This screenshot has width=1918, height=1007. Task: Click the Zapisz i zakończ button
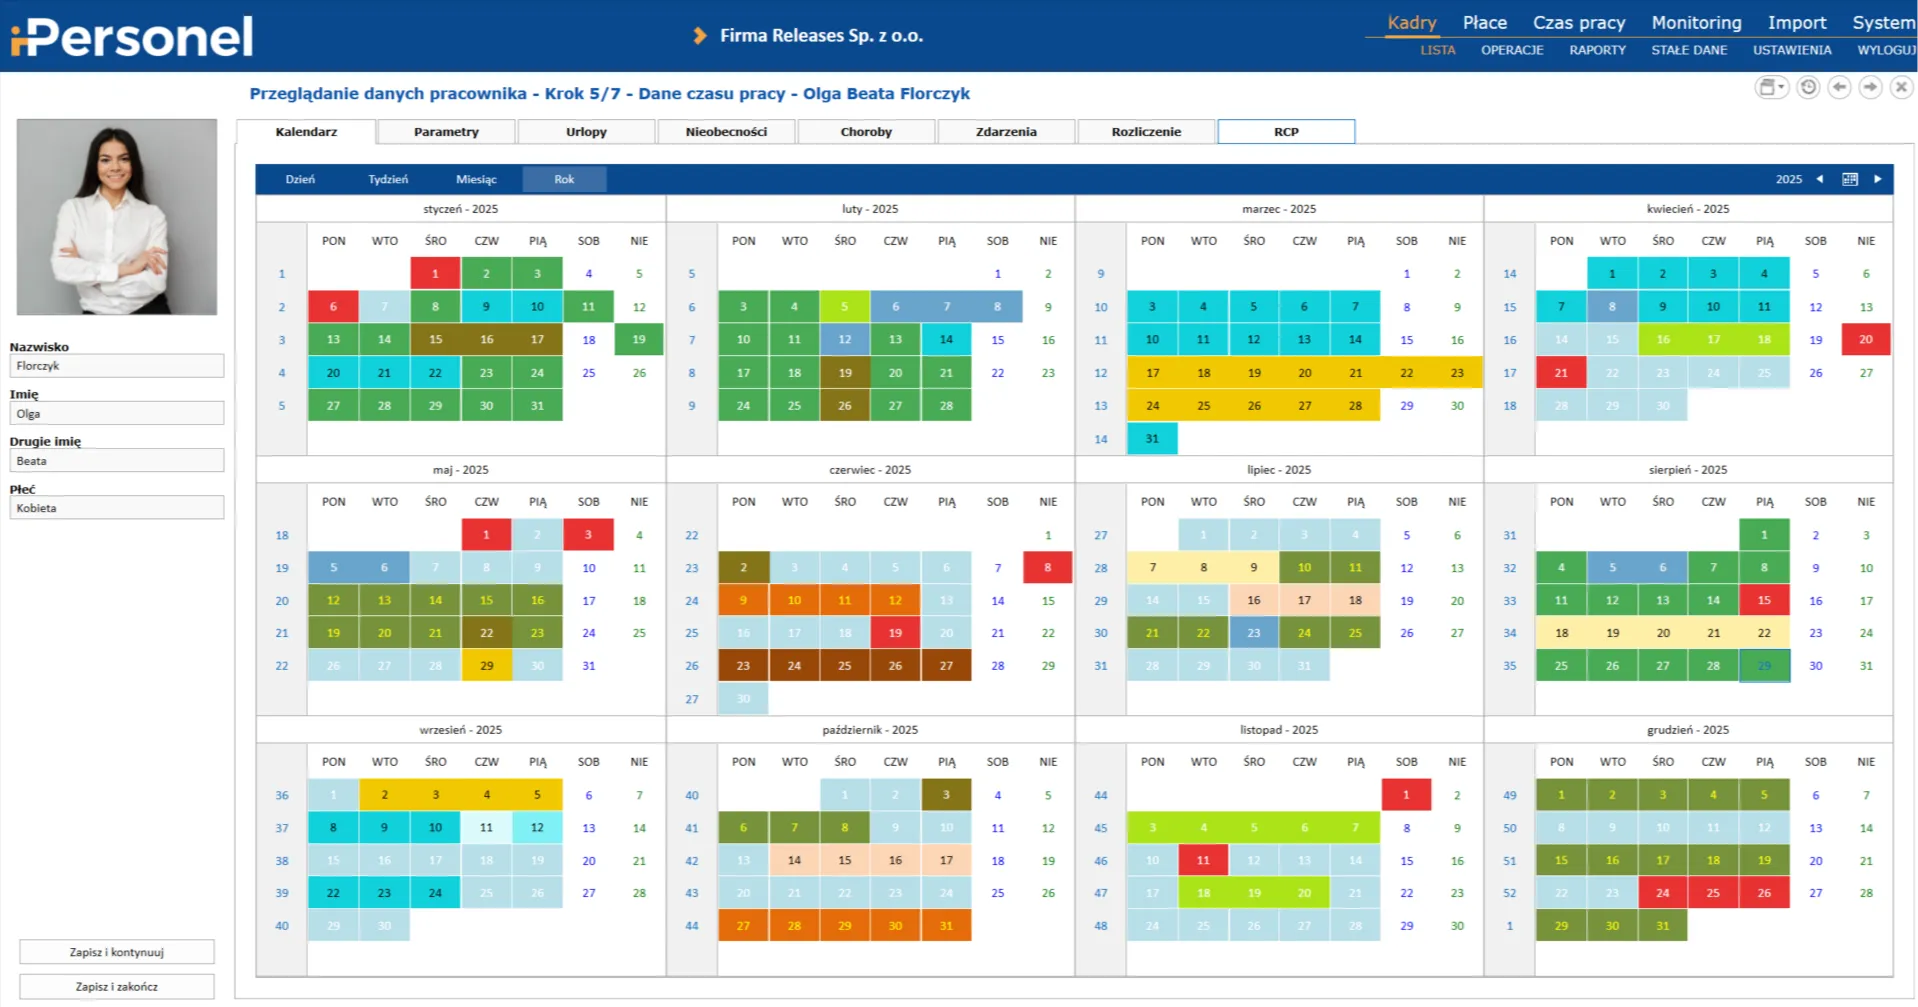point(117,986)
